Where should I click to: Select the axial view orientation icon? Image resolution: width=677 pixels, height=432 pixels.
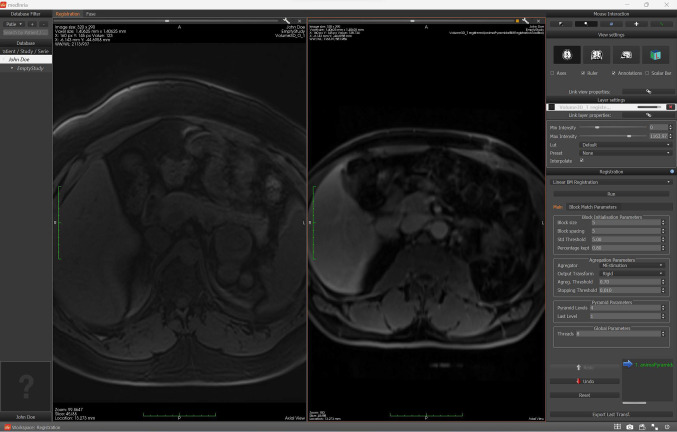(568, 56)
